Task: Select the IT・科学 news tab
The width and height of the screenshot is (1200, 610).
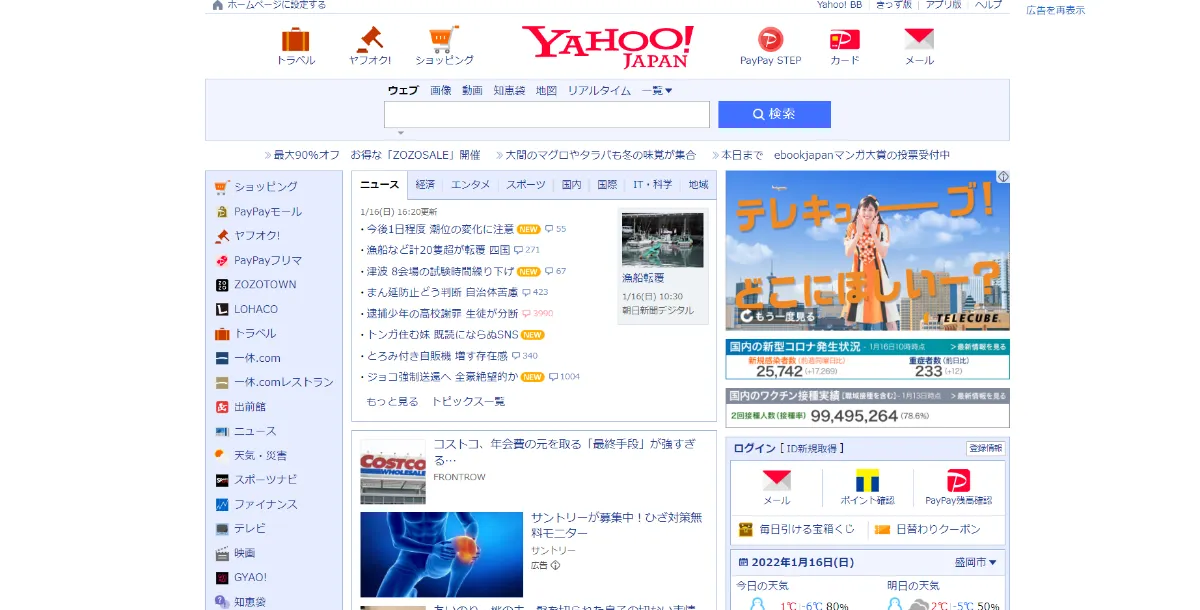Action: (653, 185)
